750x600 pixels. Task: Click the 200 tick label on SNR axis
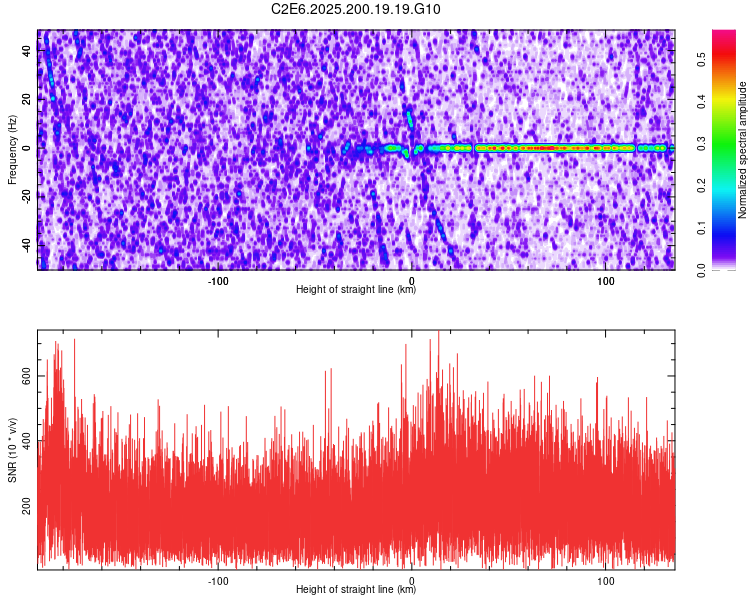coord(27,506)
